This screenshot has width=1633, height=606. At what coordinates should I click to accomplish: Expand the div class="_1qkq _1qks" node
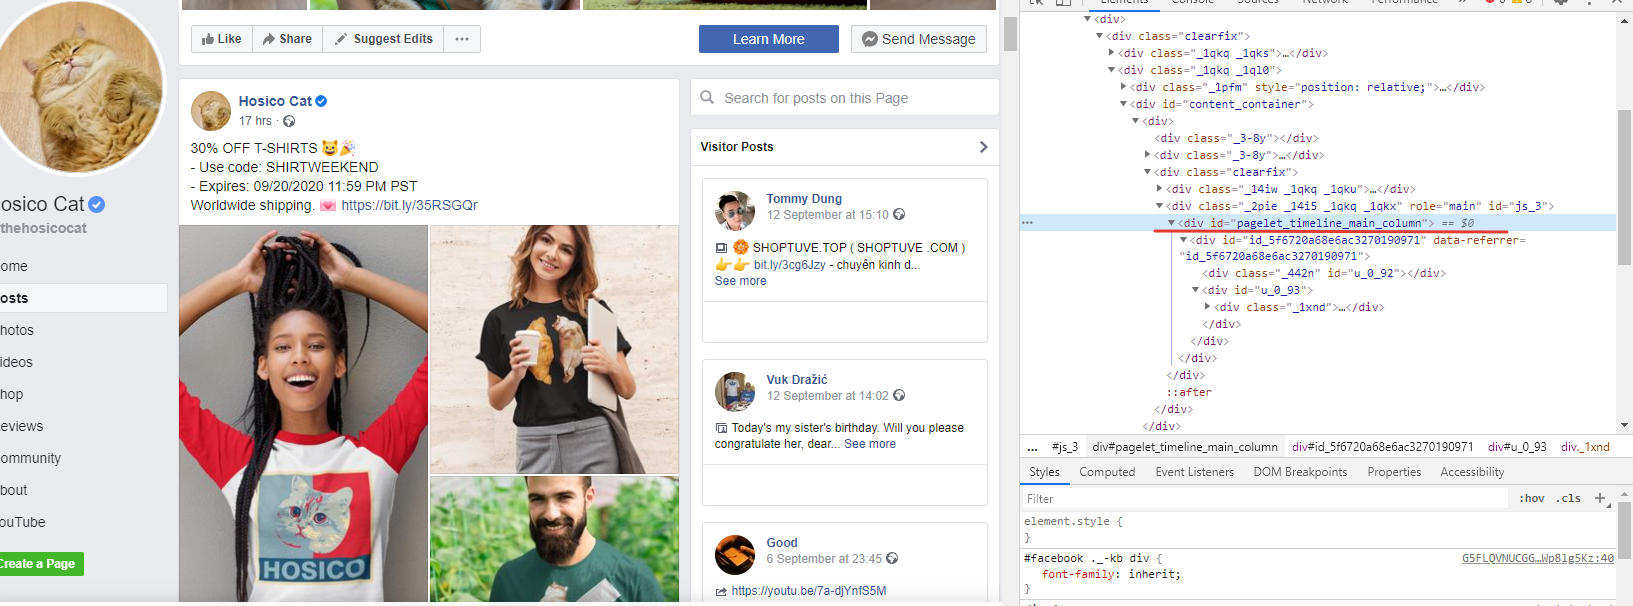(x=1112, y=53)
